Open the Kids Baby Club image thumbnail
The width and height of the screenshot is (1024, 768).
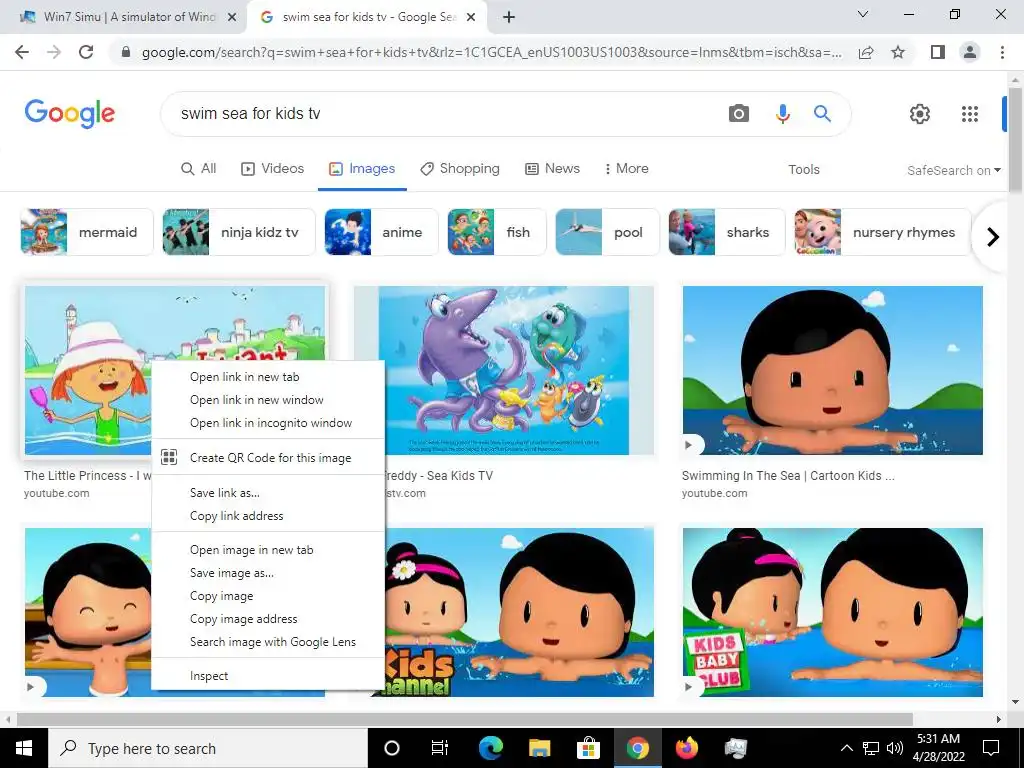[833, 613]
